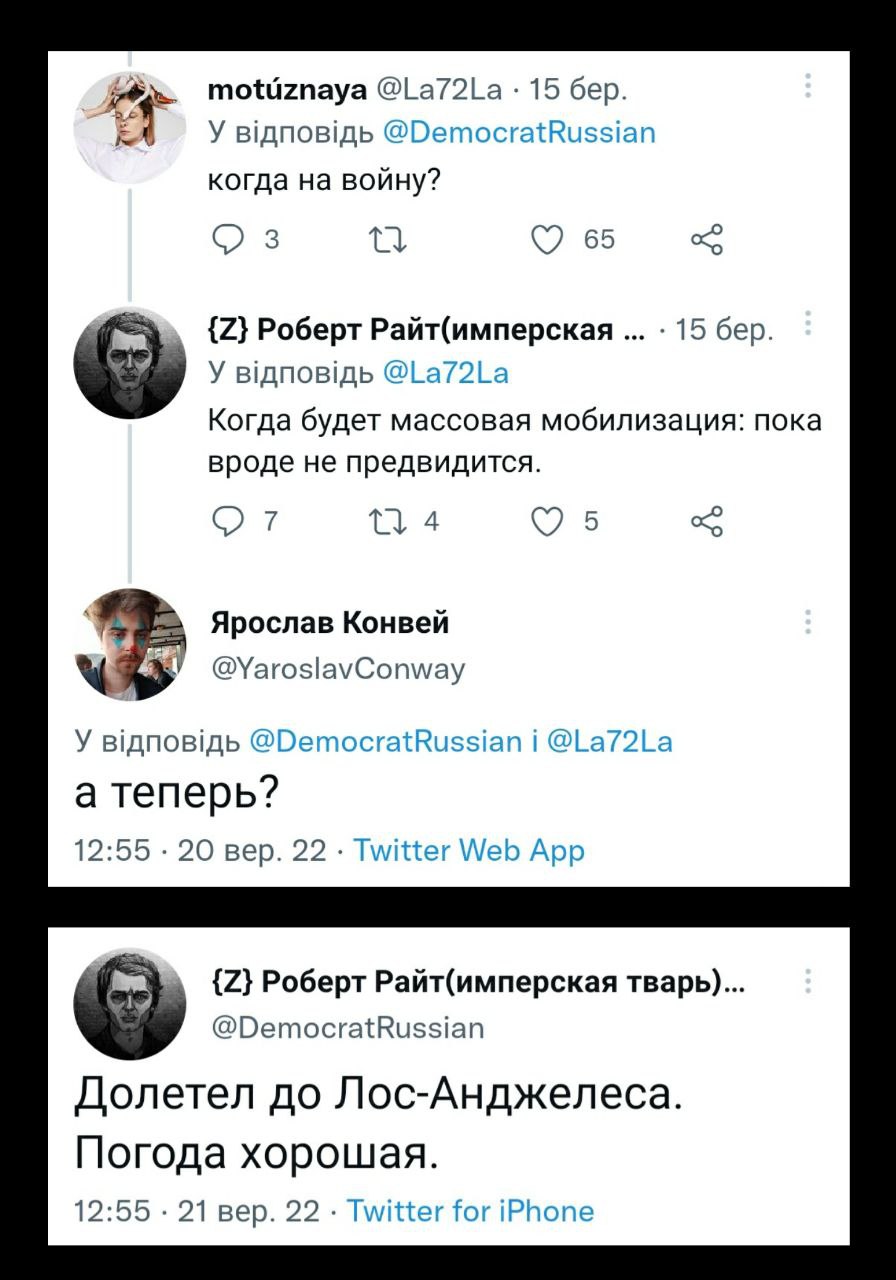The width and height of the screenshot is (896, 1280).
Task: Reply to motúznaya's tweet
Action: [228, 240]
